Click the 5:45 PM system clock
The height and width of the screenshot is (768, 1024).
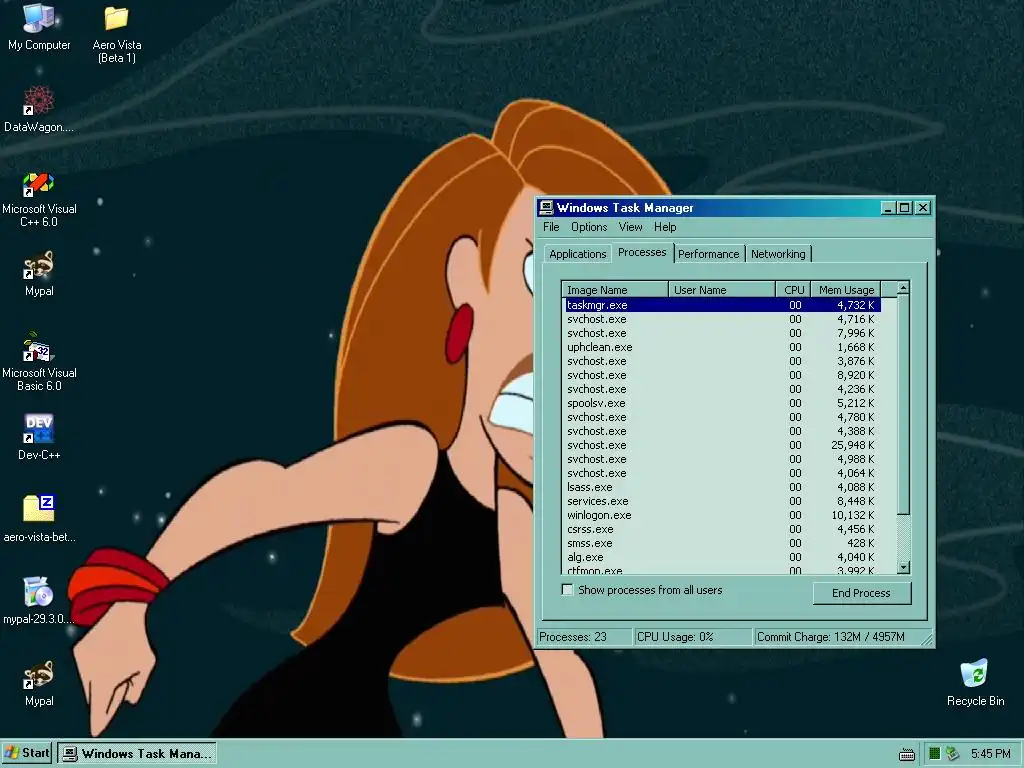[x=990, y=754]
